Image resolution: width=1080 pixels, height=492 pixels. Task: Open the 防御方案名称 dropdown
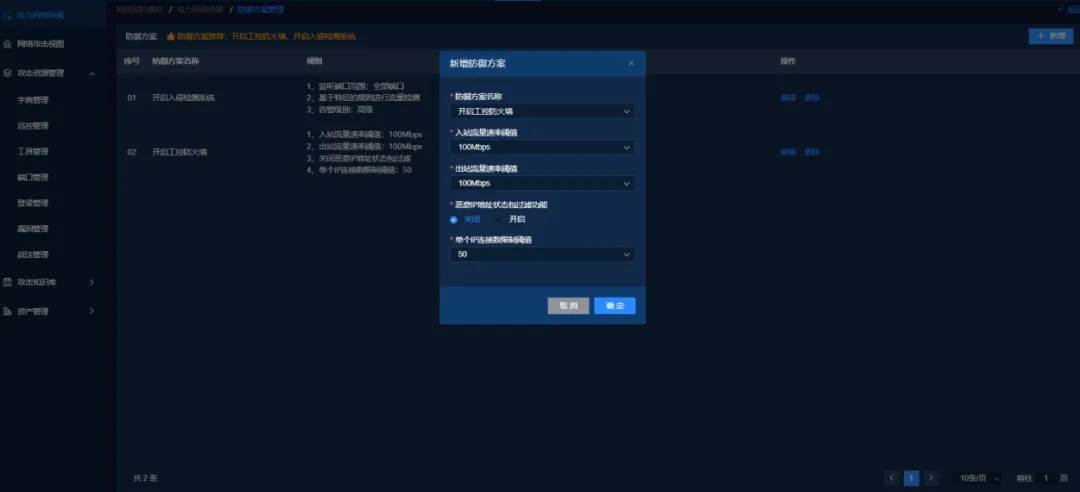coord(542,111)
